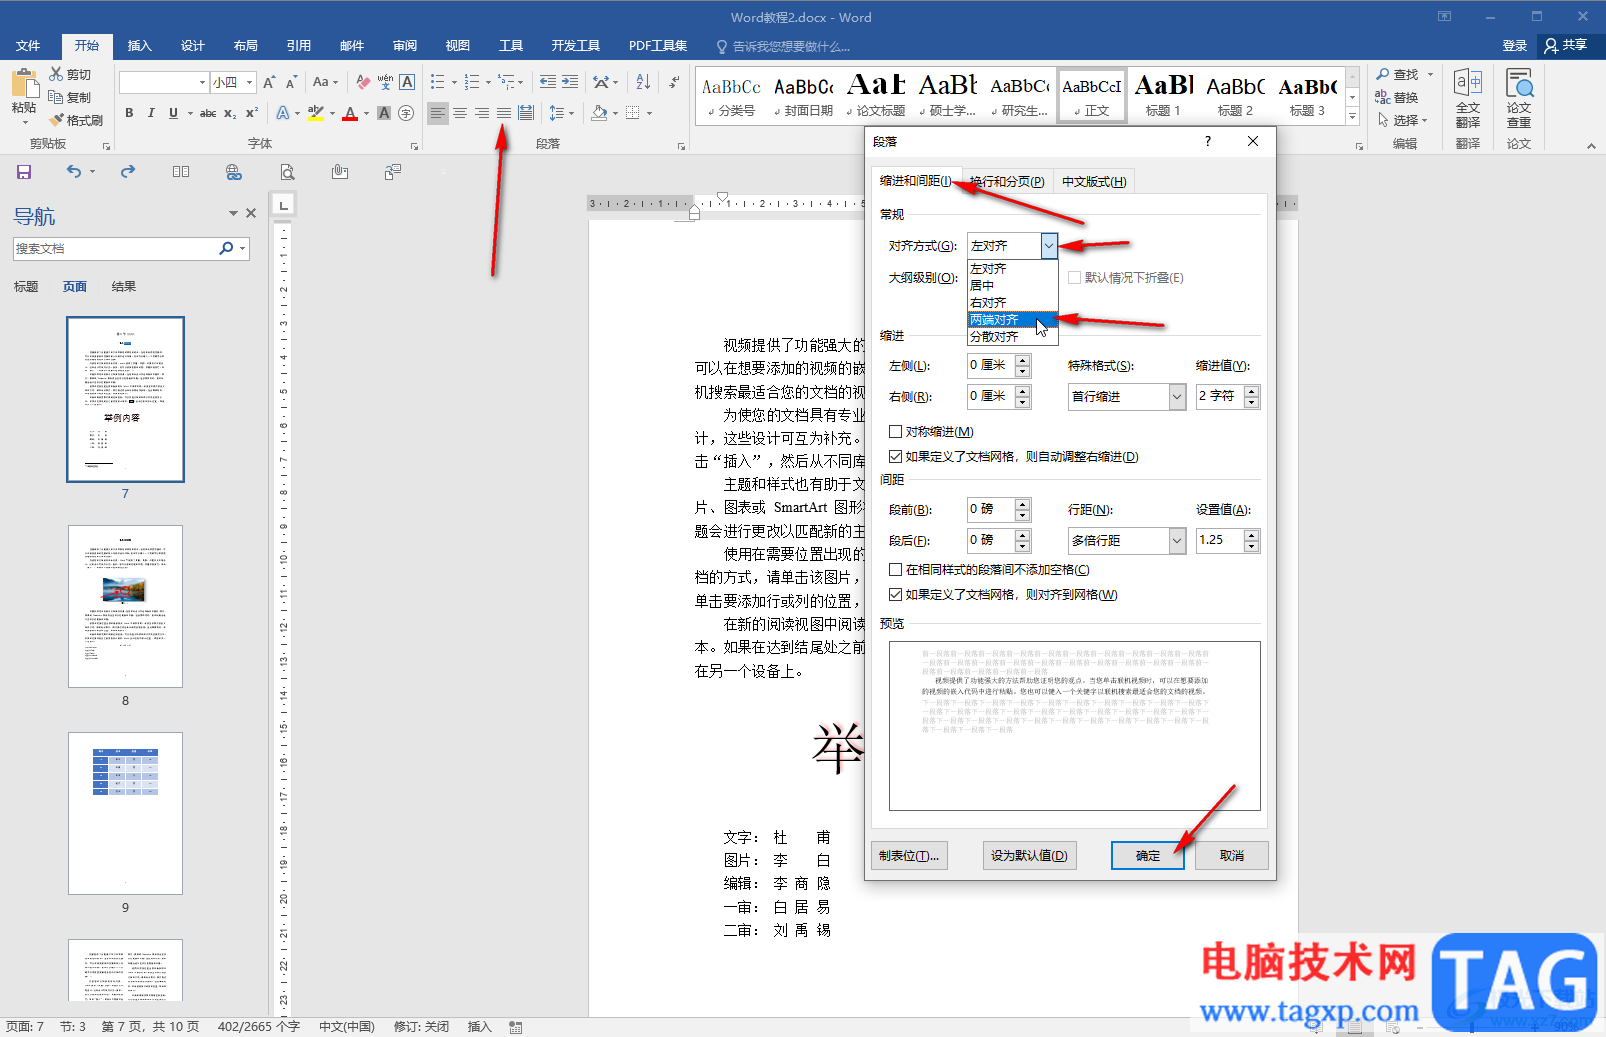The height and width of the screenshot is (1037, 1606).
Task: Open search options dropdown in navigation
Action: (x=243, y=248)
